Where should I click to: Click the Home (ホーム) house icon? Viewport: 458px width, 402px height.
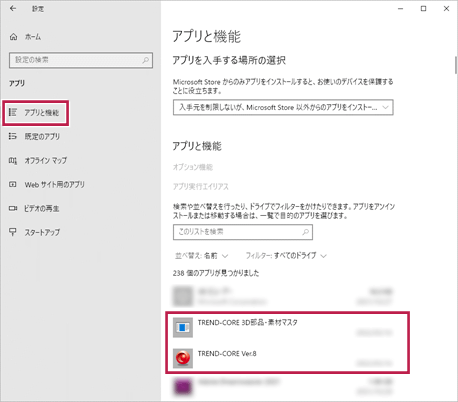(x=13, y=37)
